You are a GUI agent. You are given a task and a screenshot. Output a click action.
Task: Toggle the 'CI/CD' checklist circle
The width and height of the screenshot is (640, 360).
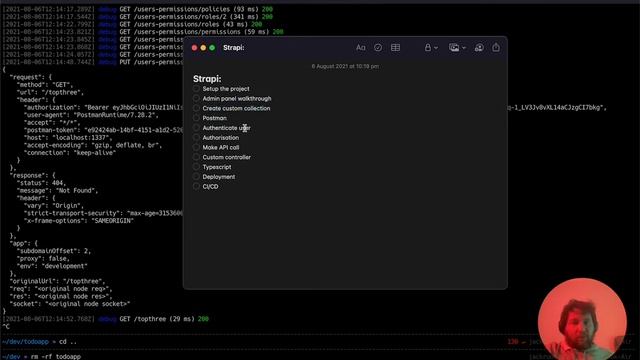(x=196, y=187)
